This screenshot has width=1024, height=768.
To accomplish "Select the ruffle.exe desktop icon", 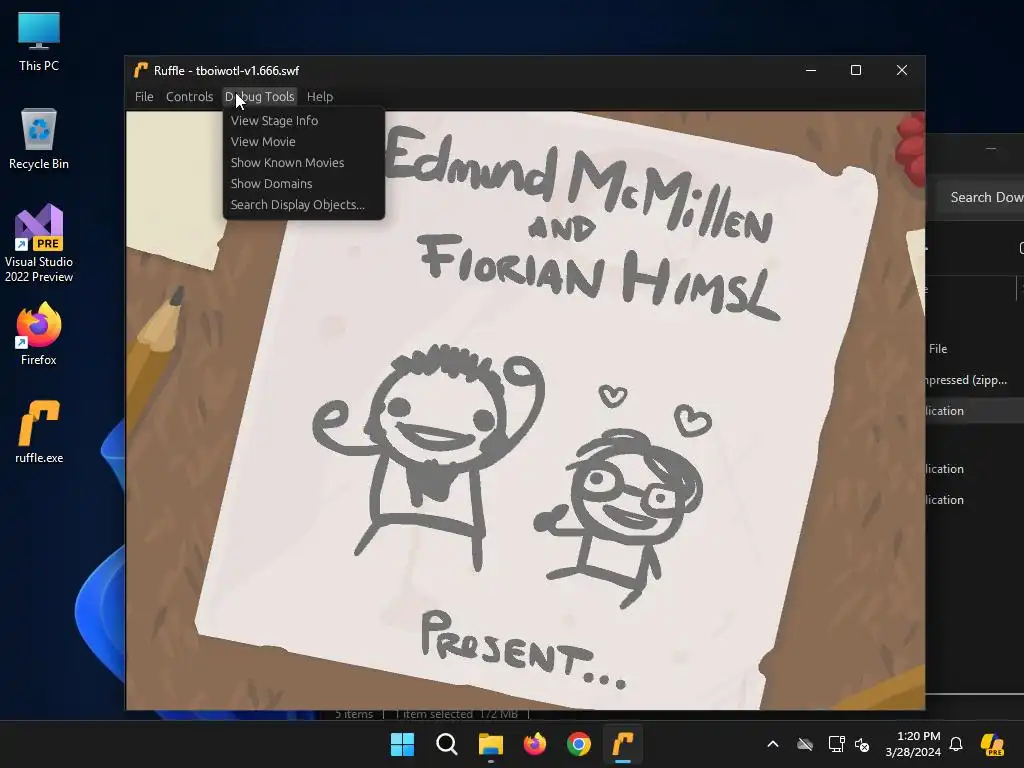I will 39,432.
